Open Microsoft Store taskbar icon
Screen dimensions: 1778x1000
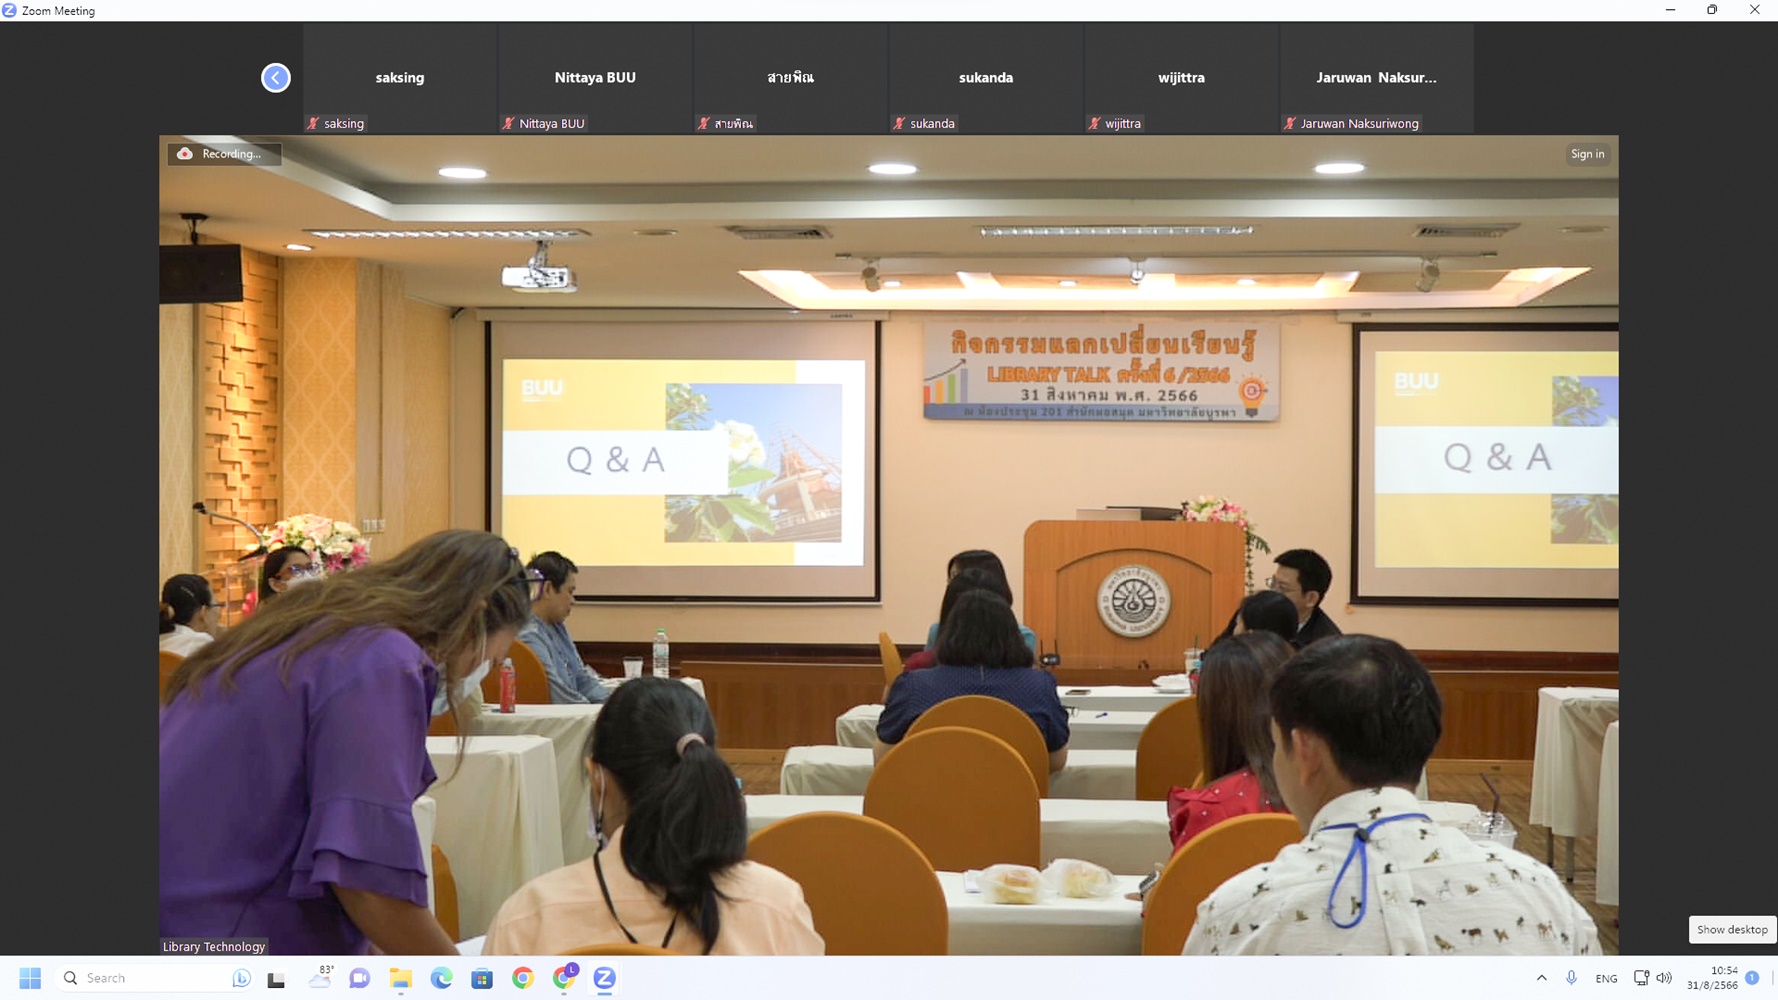(482, 978)
